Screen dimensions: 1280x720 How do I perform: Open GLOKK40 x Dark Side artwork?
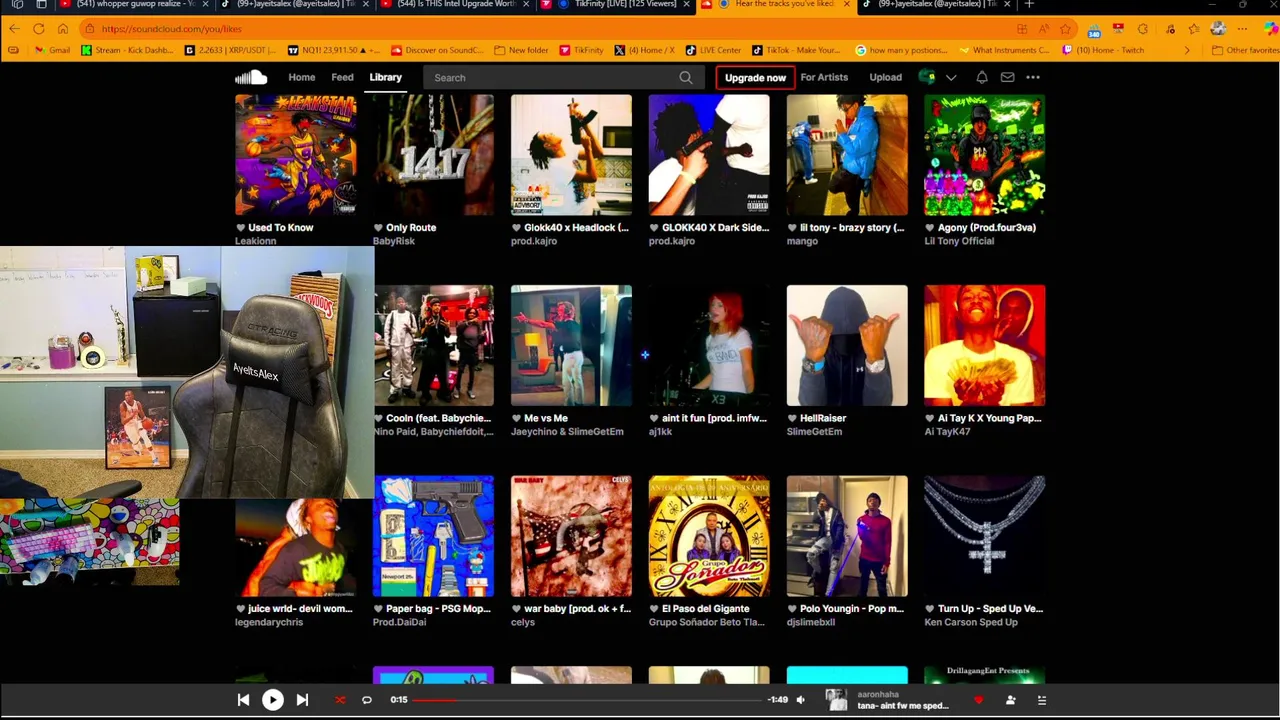pyautogui.click(x=709, y=155)
